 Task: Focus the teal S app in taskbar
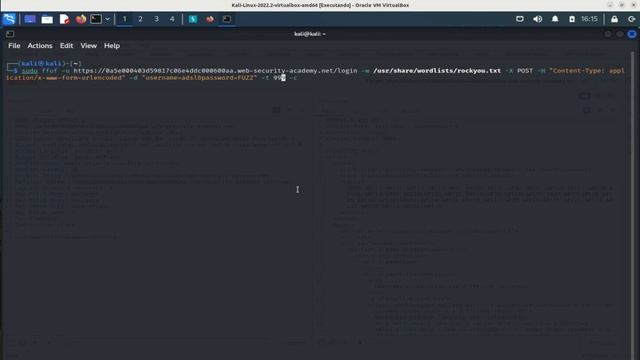[x=193, y=19]
